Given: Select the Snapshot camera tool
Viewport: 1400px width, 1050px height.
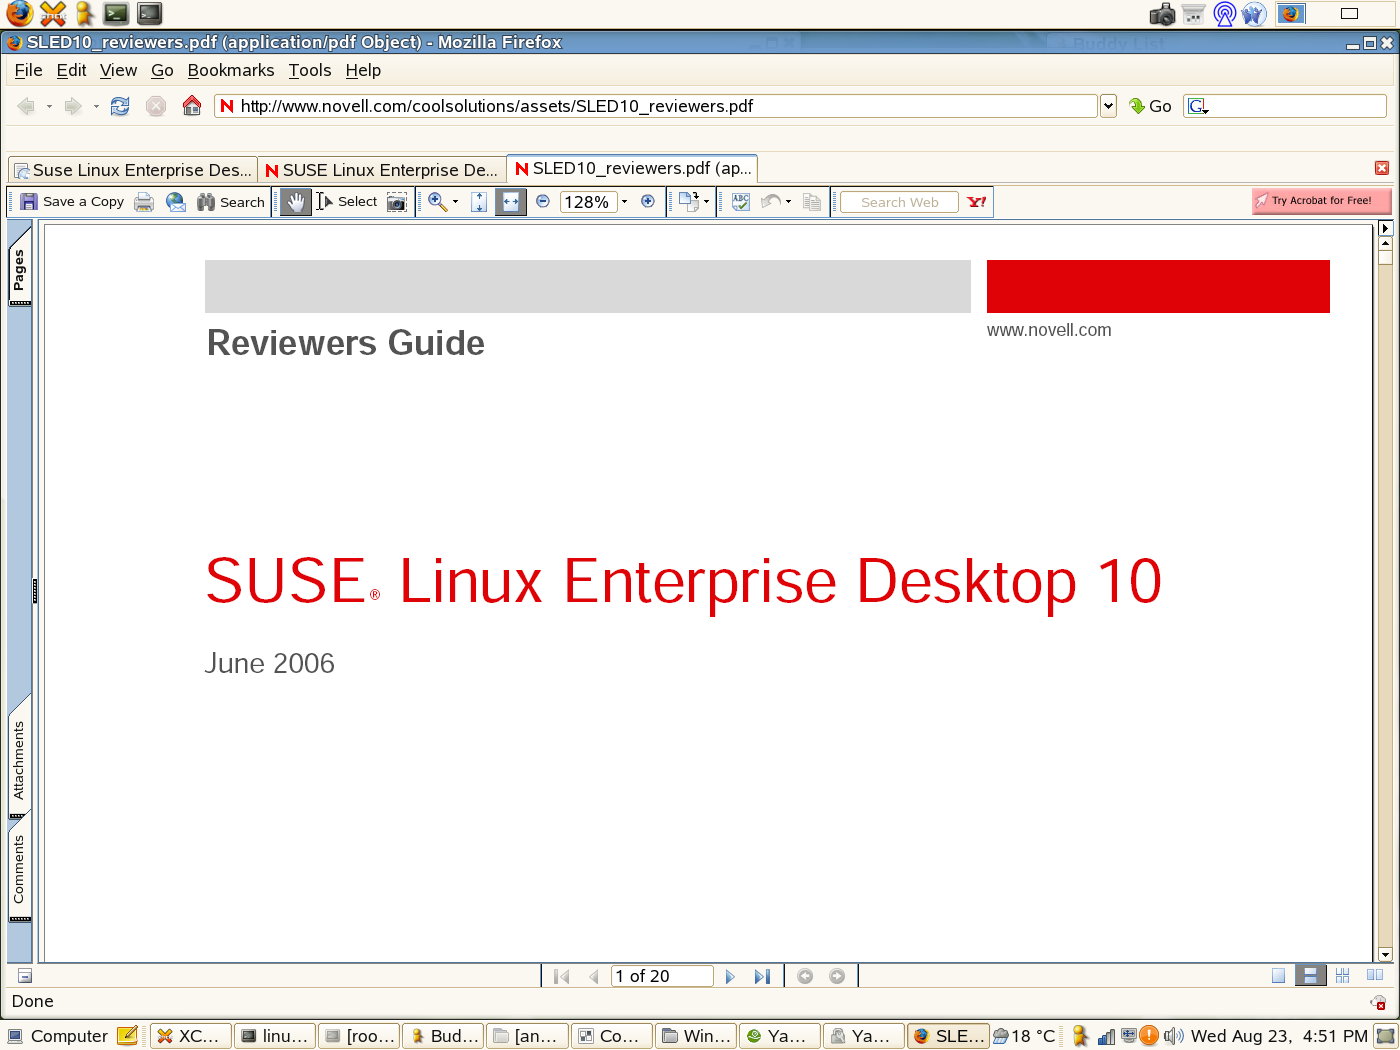Looking at the screenshot, I should click(397, 202).
